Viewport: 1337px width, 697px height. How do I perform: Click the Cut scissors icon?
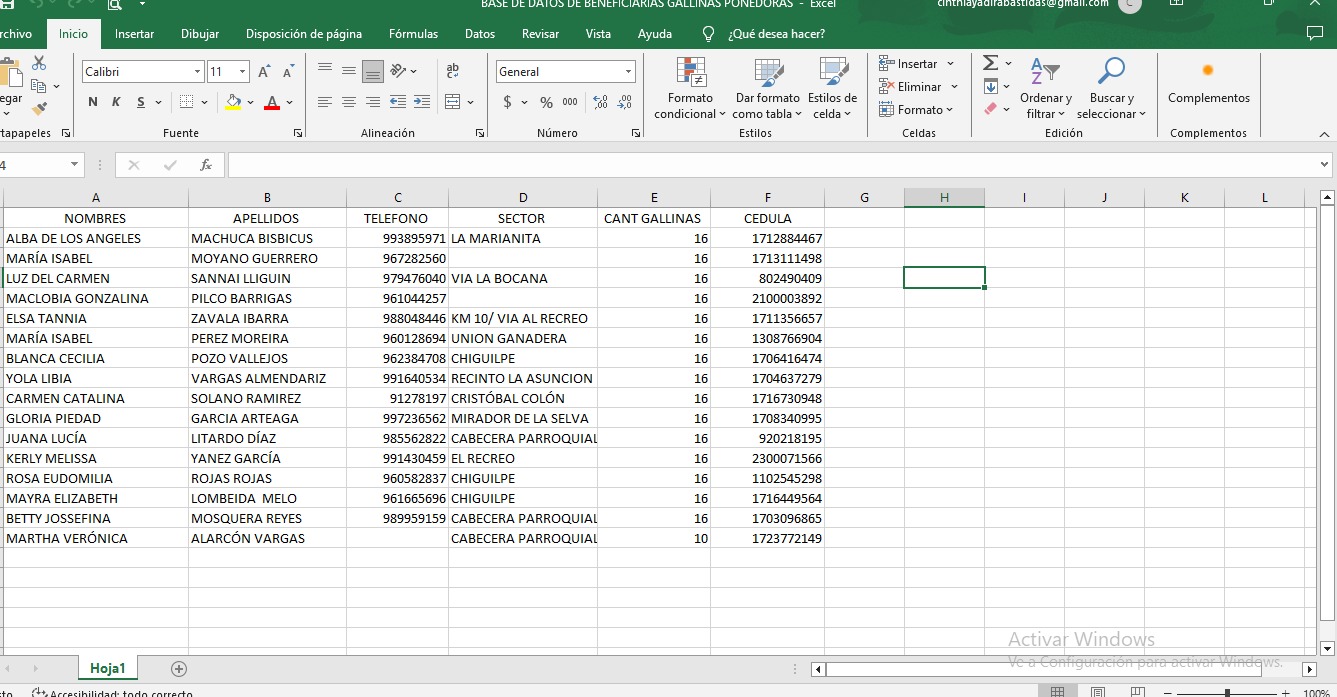(x=39, y=64)
